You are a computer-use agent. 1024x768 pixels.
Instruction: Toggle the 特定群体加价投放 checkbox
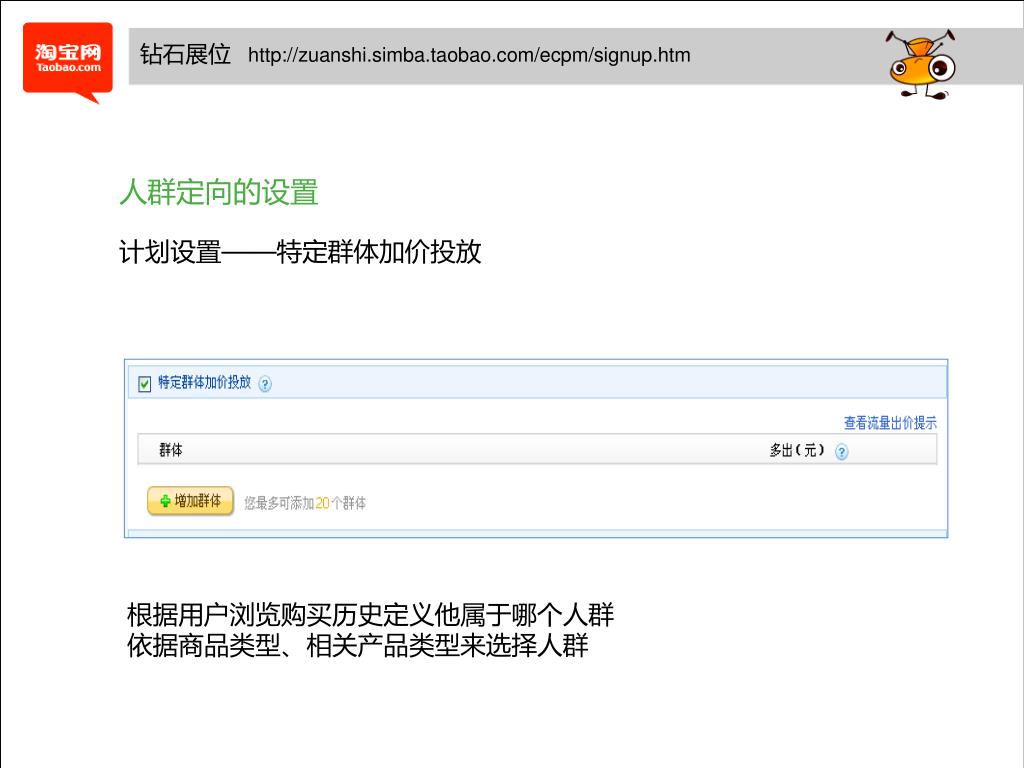[144, 384]
